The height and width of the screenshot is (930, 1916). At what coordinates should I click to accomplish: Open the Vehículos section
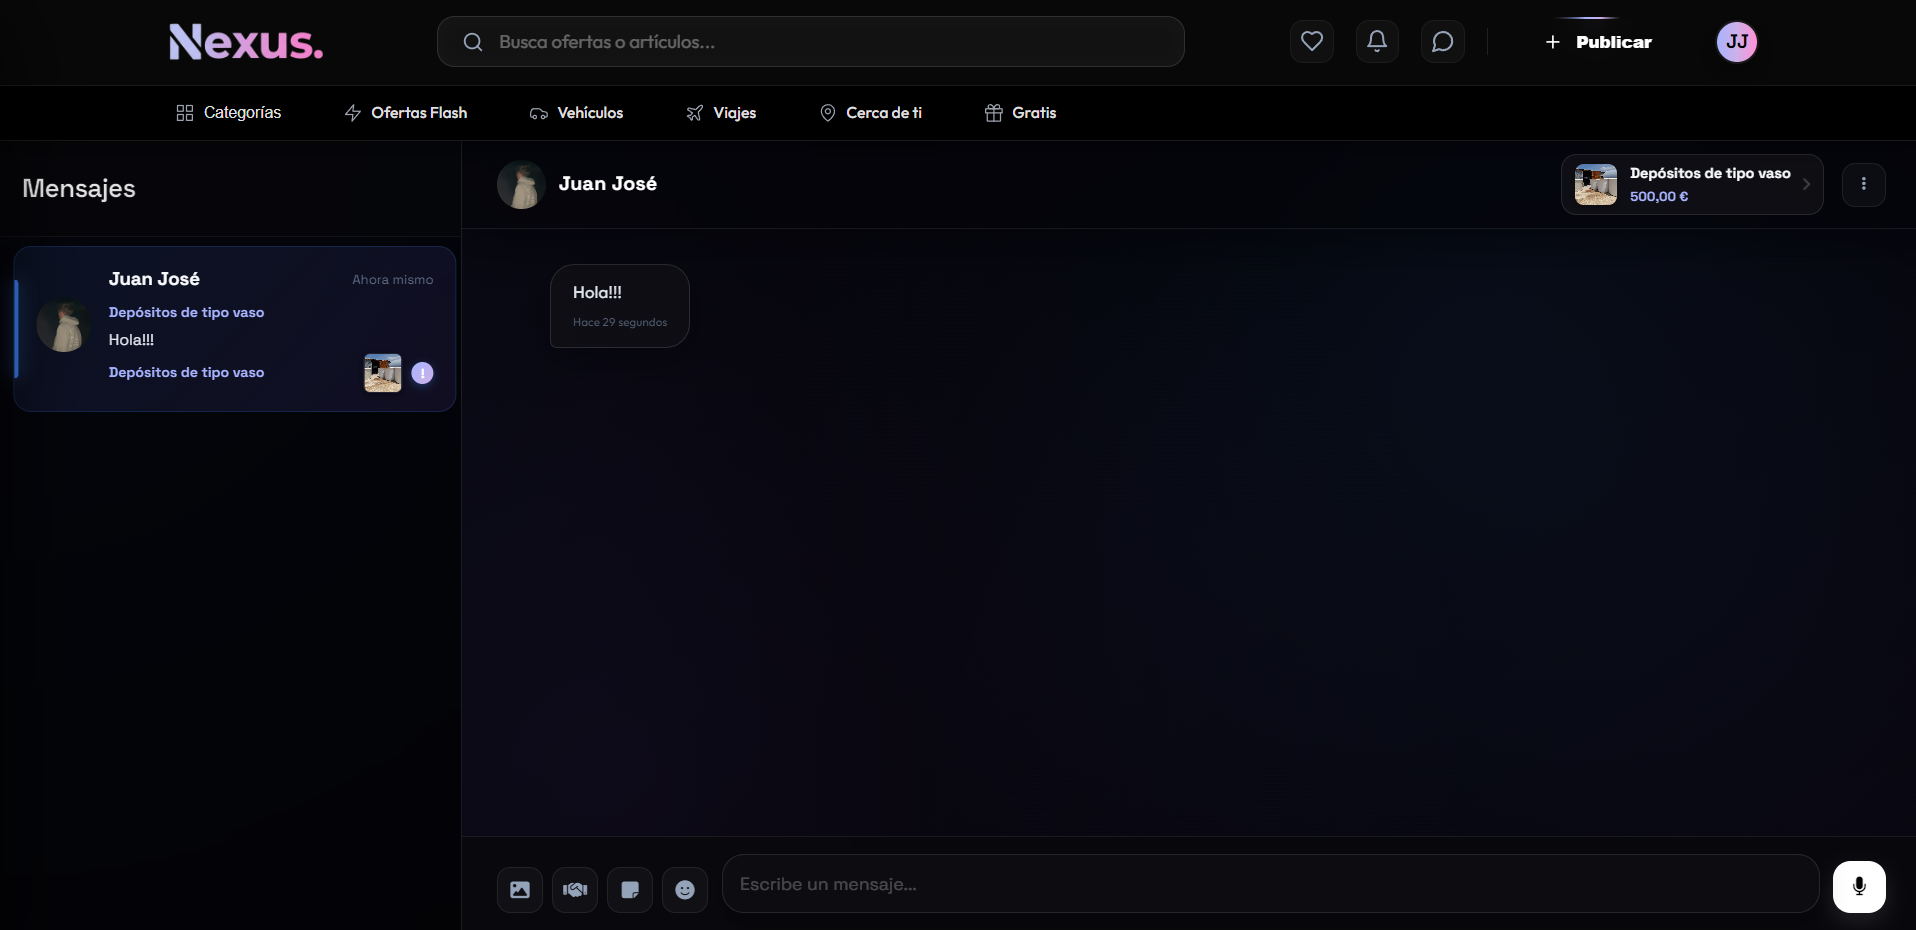click(577, 113)
